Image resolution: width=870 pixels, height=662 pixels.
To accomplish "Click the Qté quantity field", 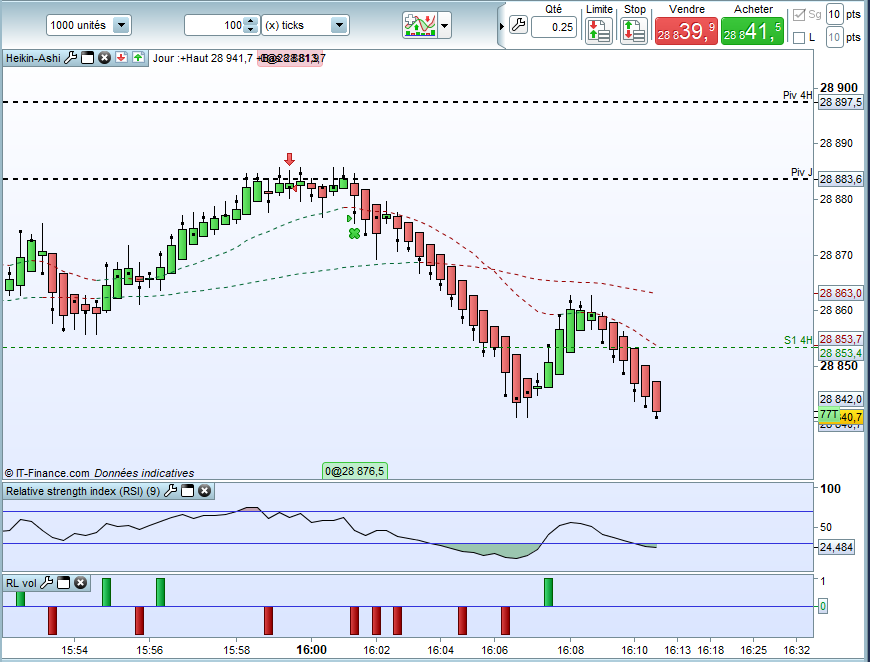I will [554, 27].
